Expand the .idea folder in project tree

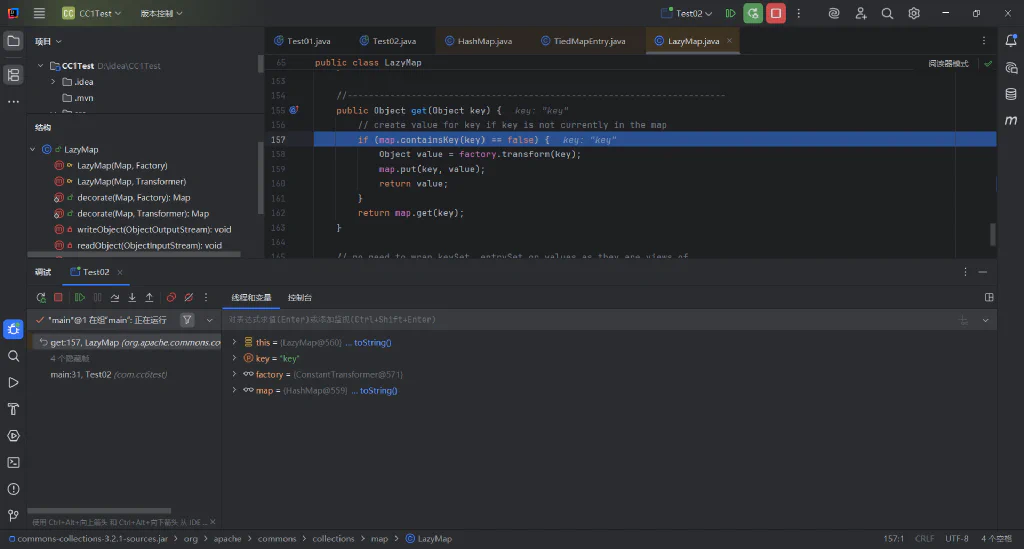click(53, 82)
